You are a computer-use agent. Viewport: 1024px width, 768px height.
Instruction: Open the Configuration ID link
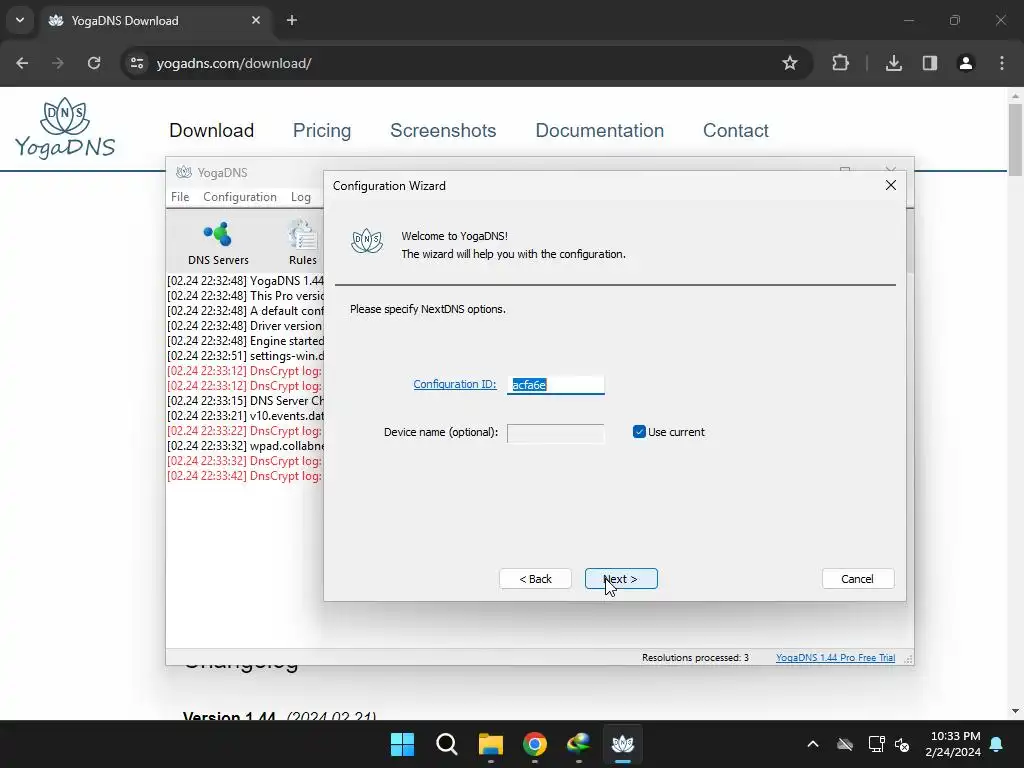[x=455, y=384]
